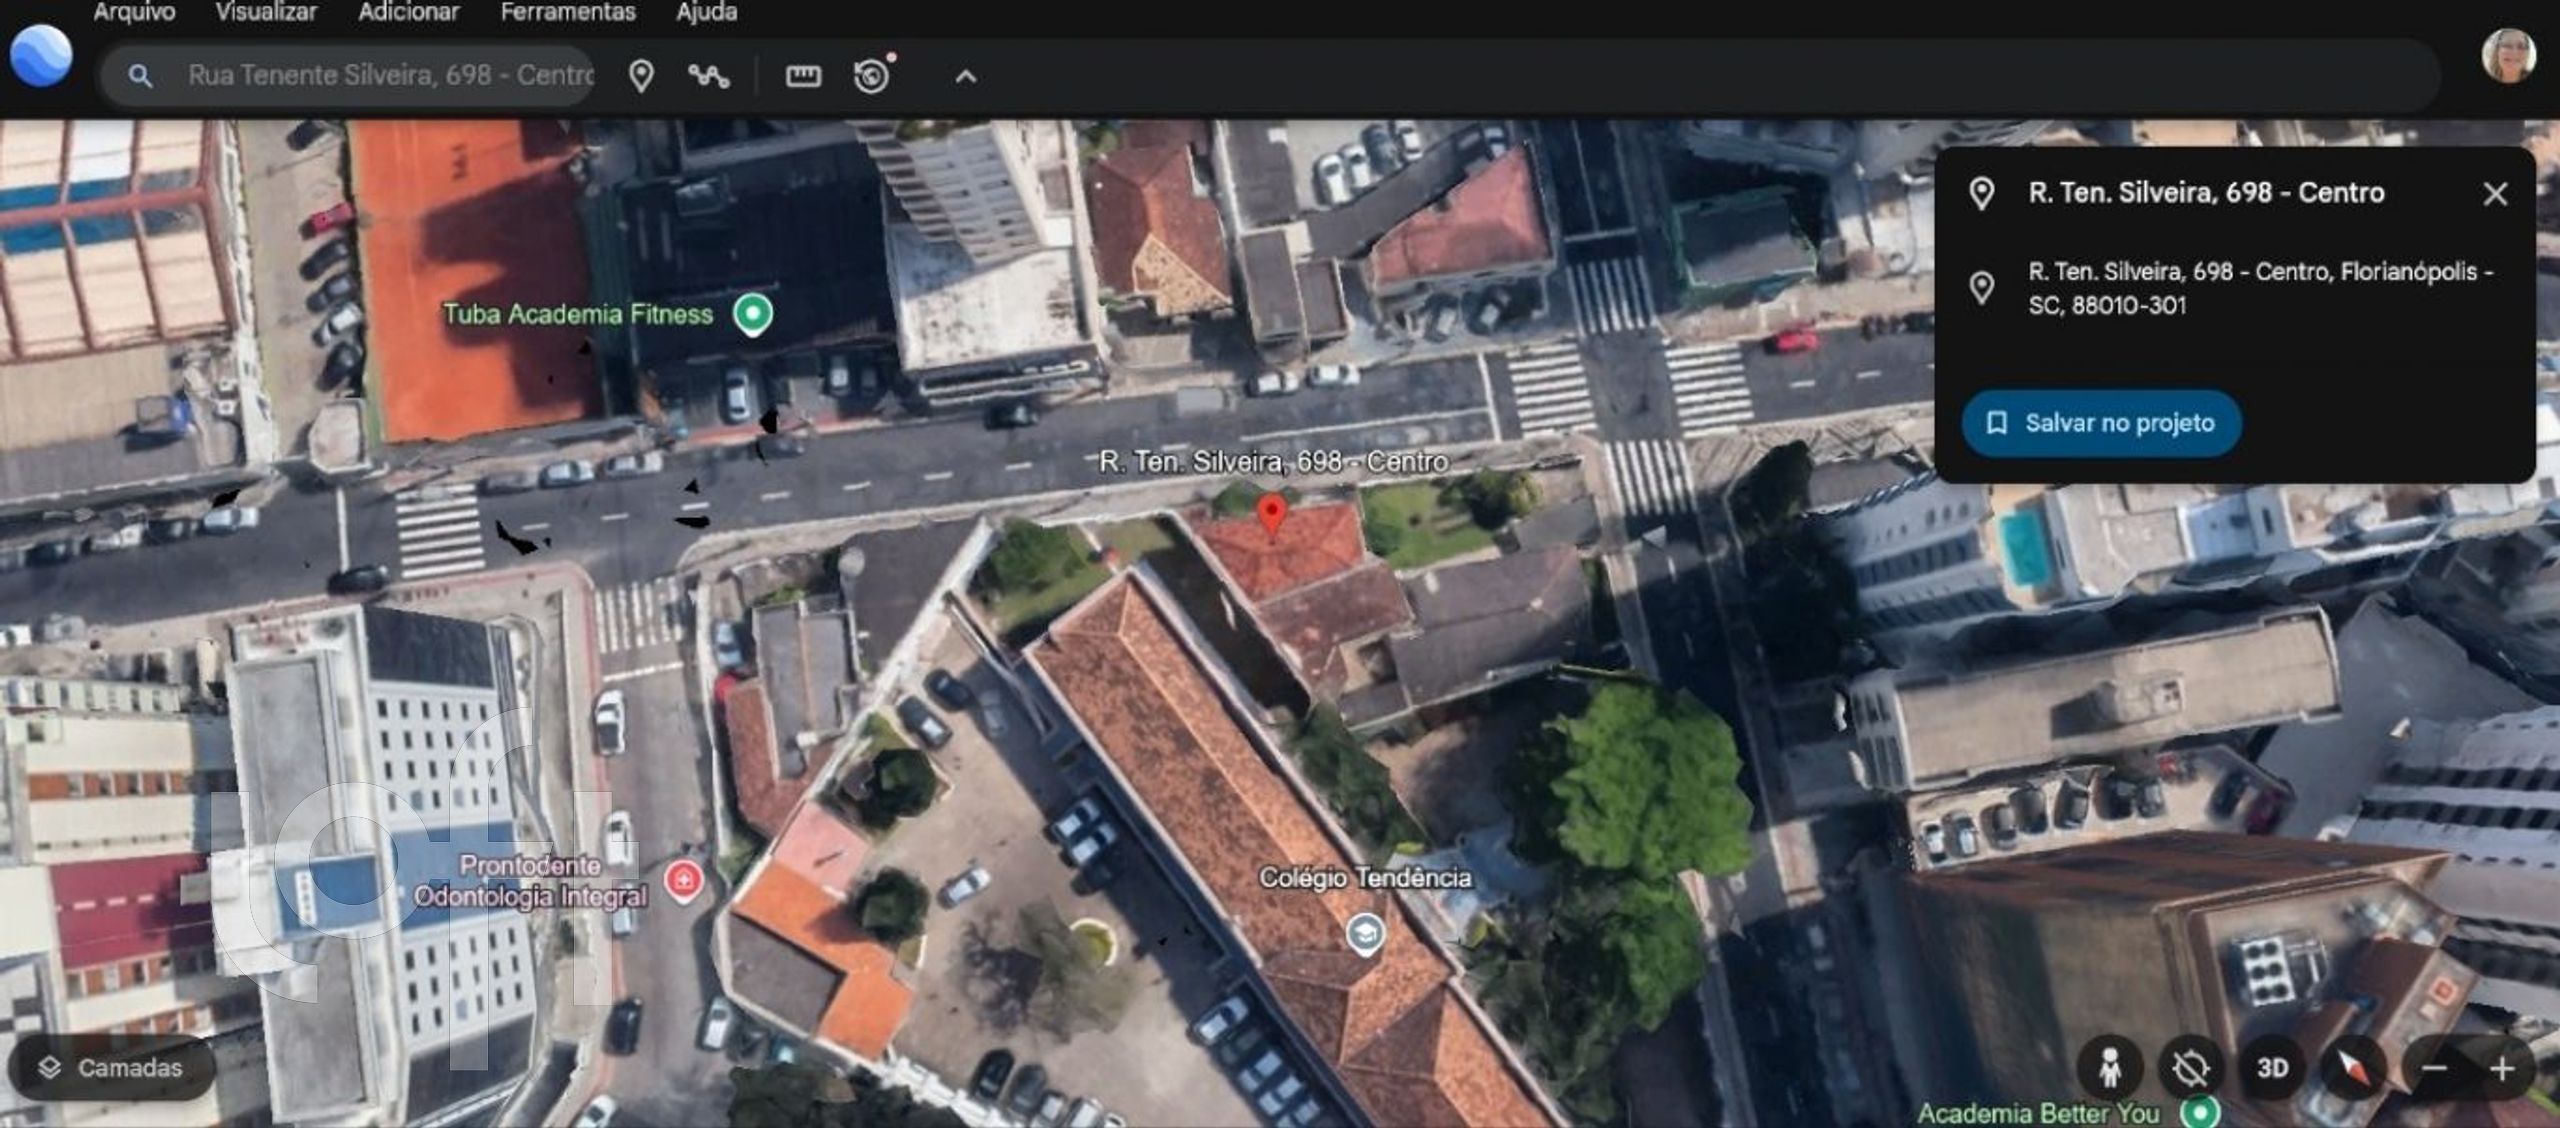The width and height of the screenshot is (2560, 1128).
Task: Toggle the 3D view button
Action: click(x=2272, y=1068)
